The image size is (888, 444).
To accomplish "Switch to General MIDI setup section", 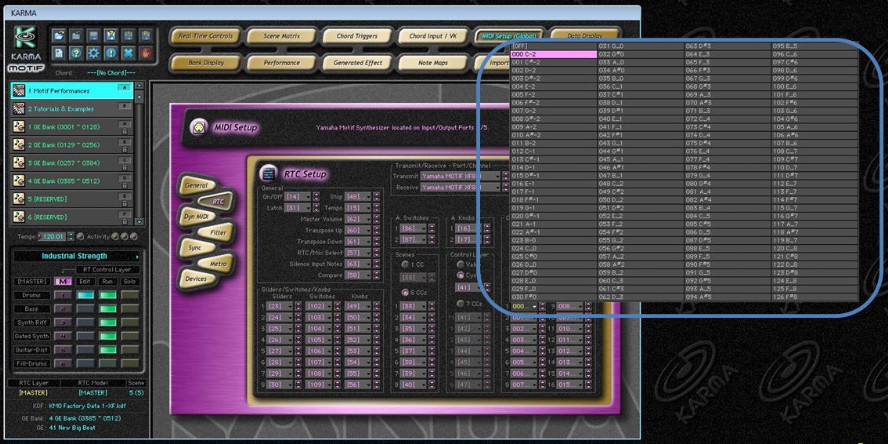I will tap(197, 185).
